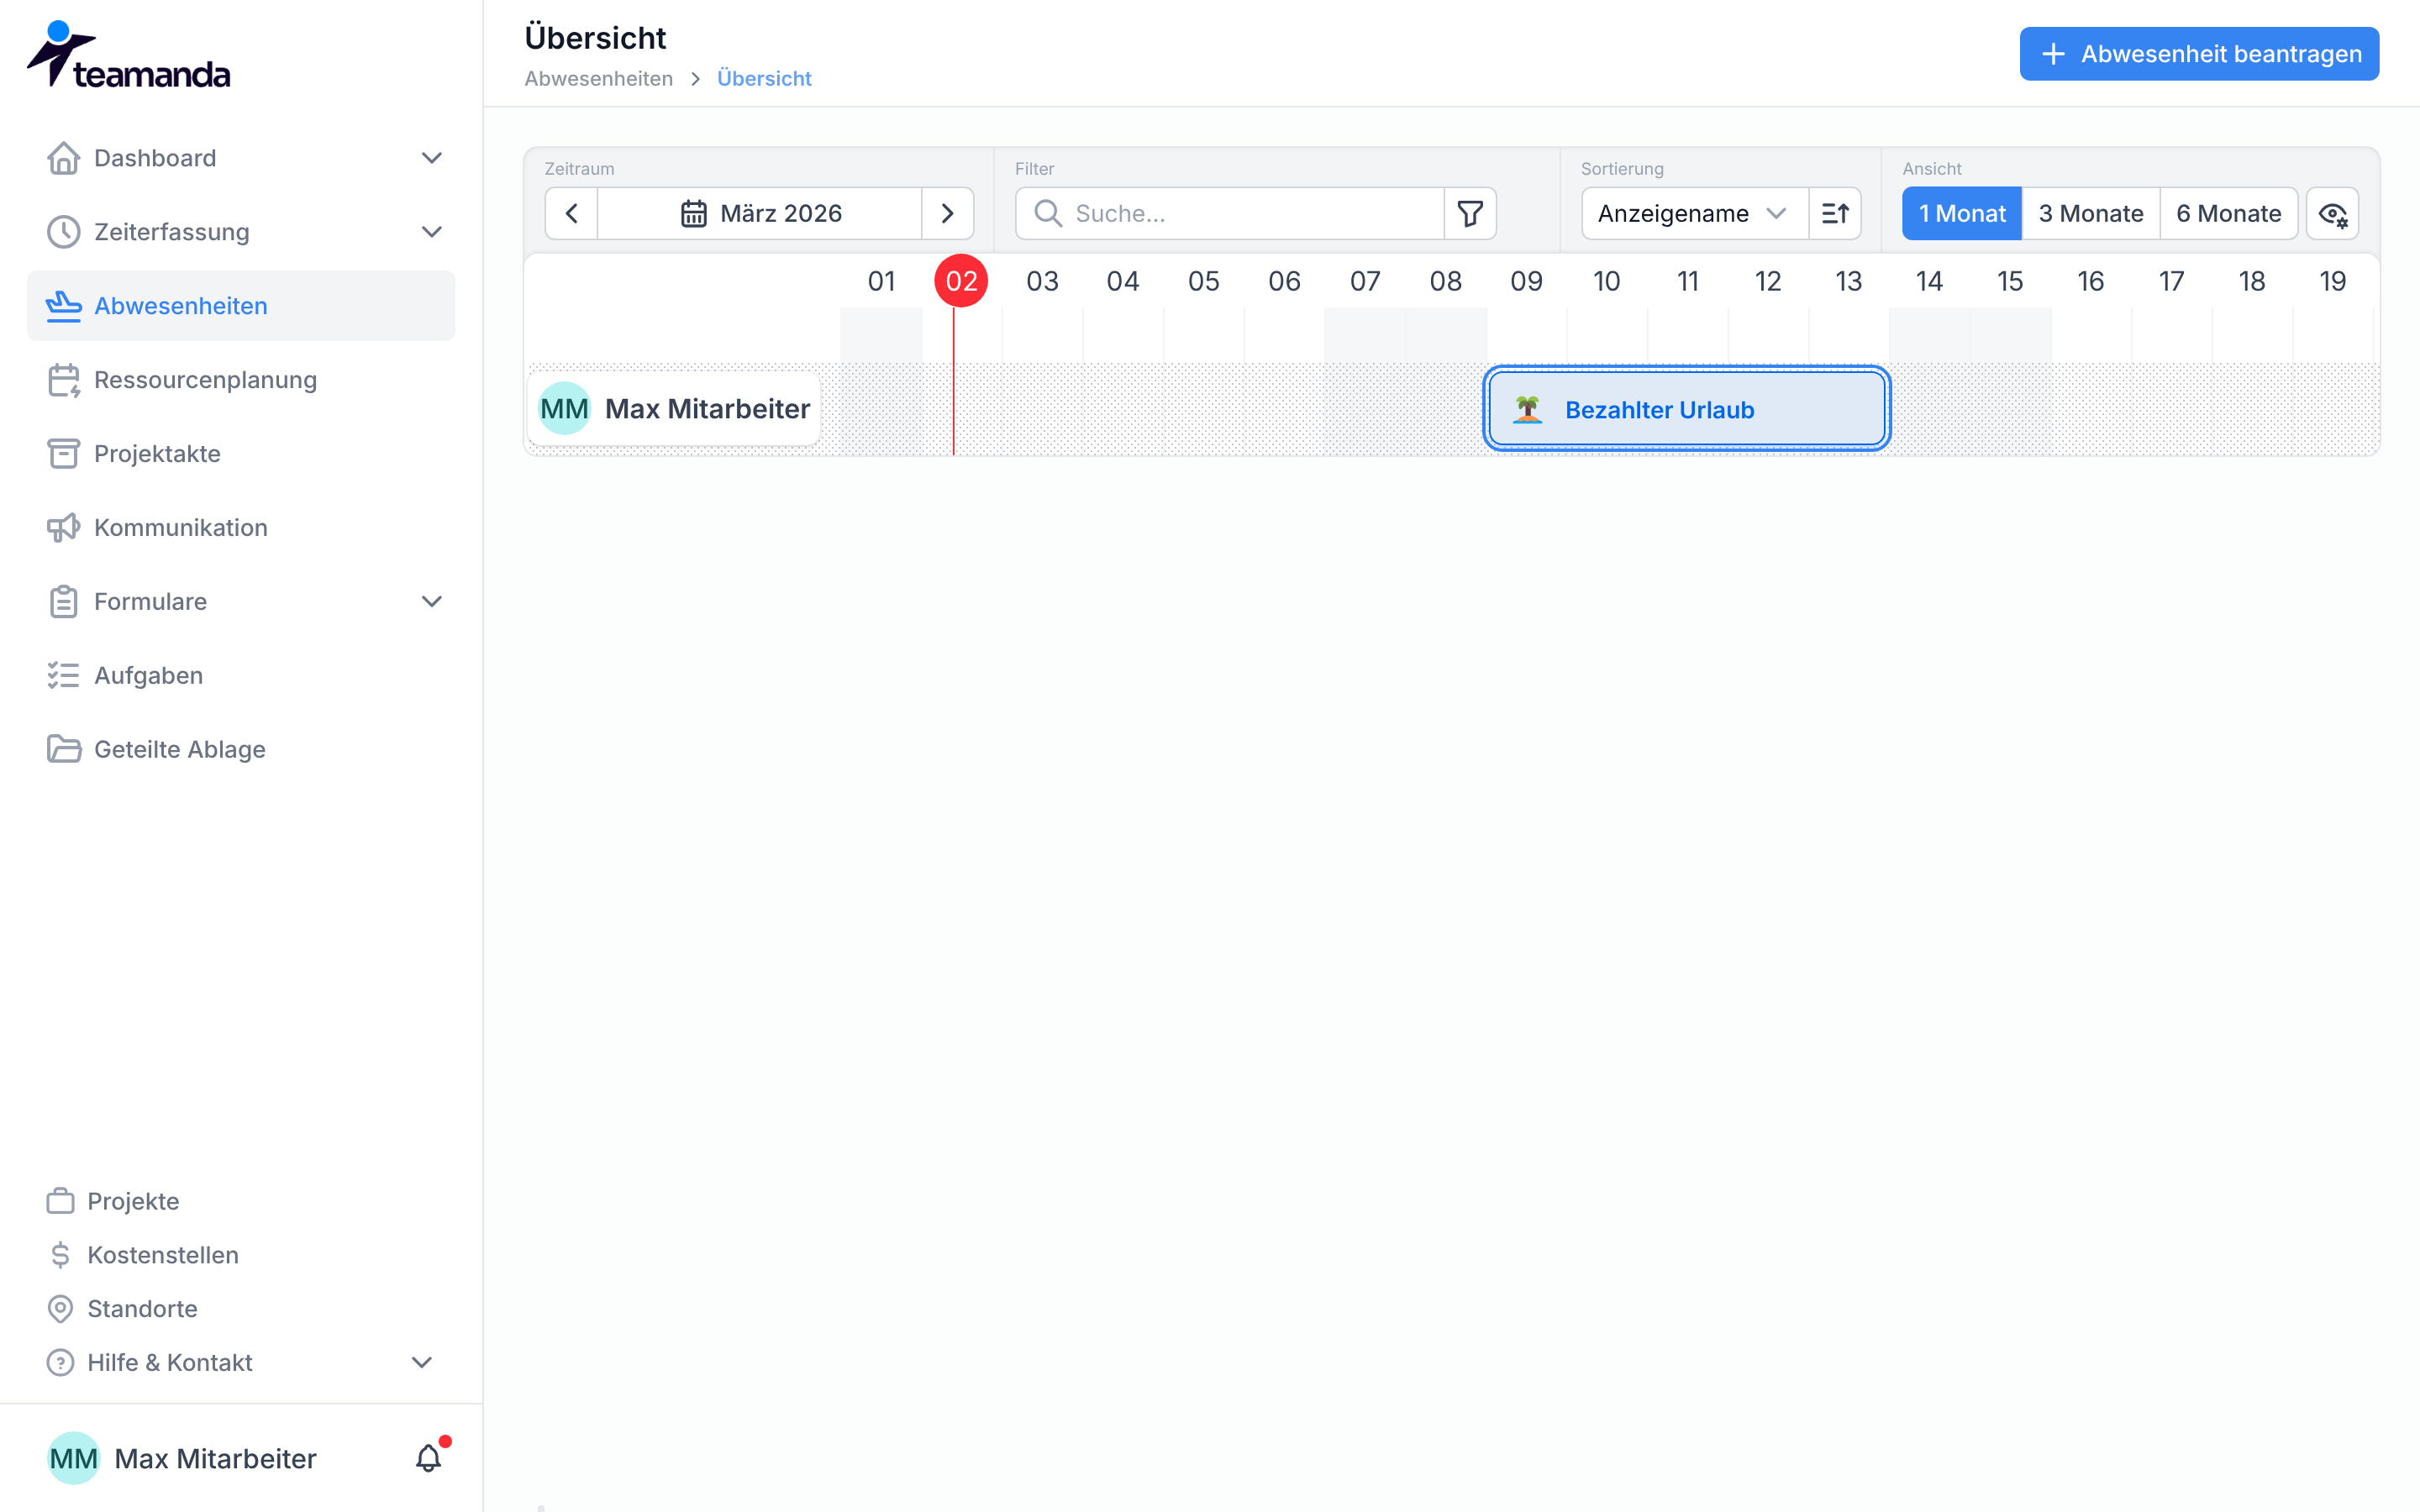Image resolution: width=2420 pixels, height=1512 pixels.
Task: Expand the Formulare menu chevron
Action: (432, 602)
